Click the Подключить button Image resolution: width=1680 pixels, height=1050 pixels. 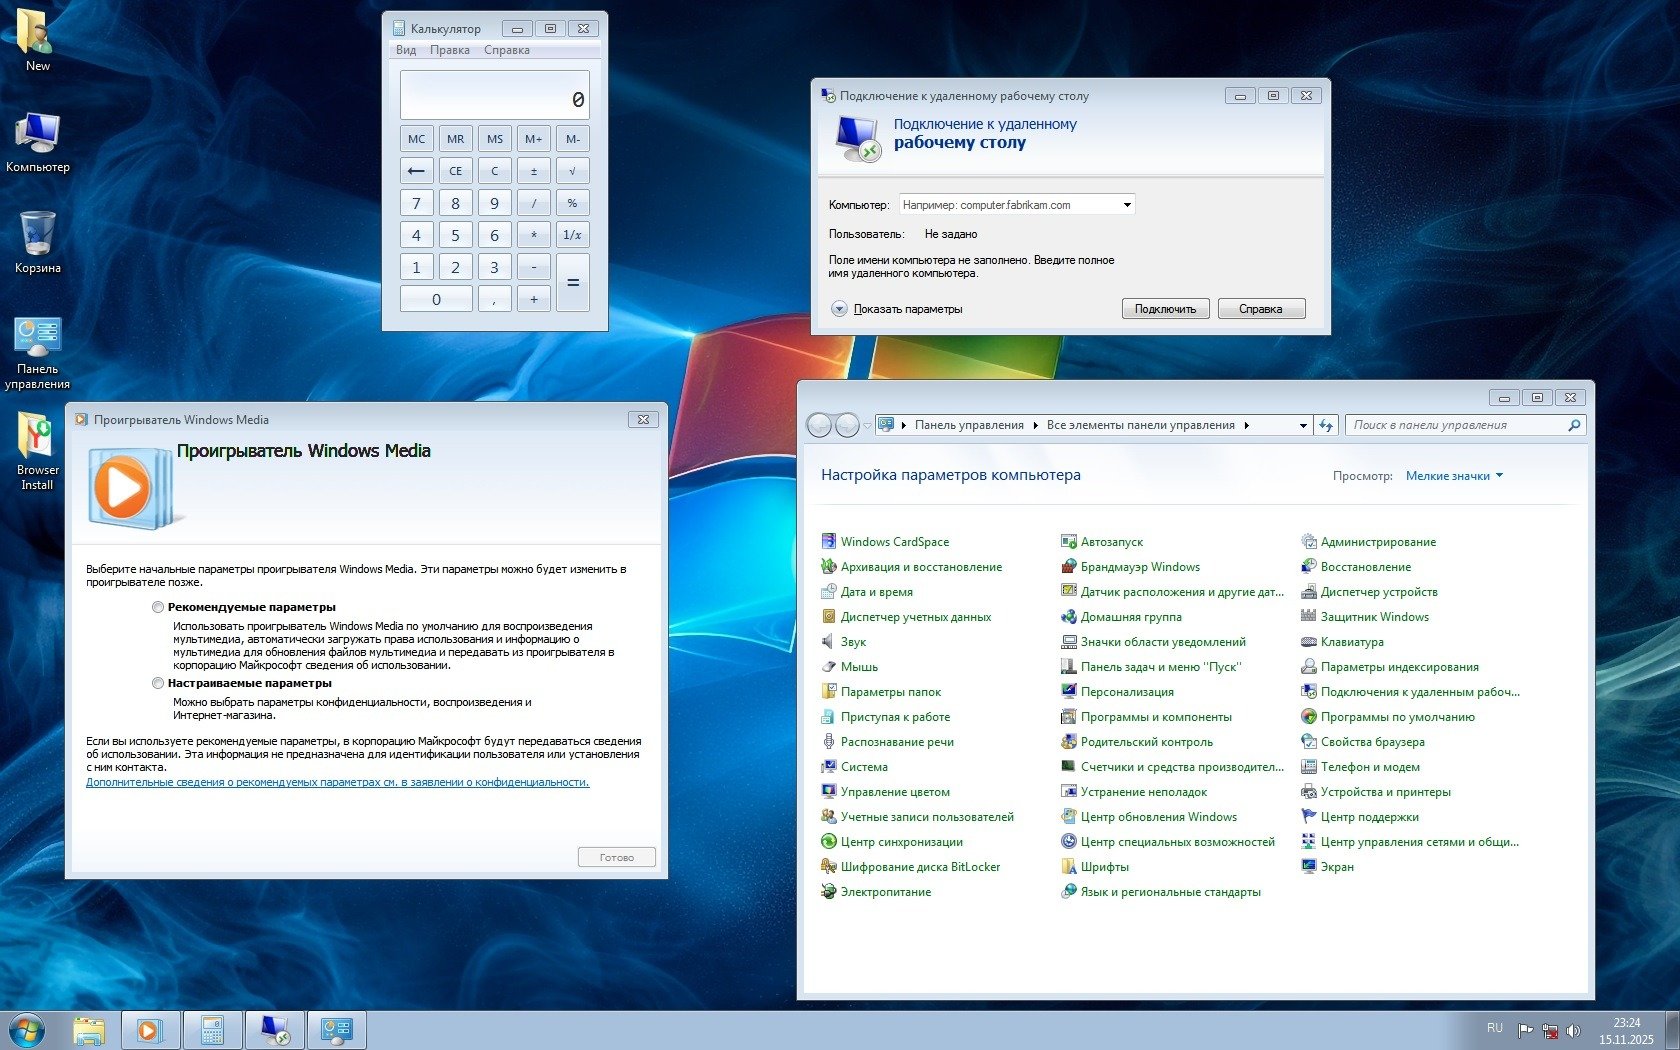[1165, 309]
